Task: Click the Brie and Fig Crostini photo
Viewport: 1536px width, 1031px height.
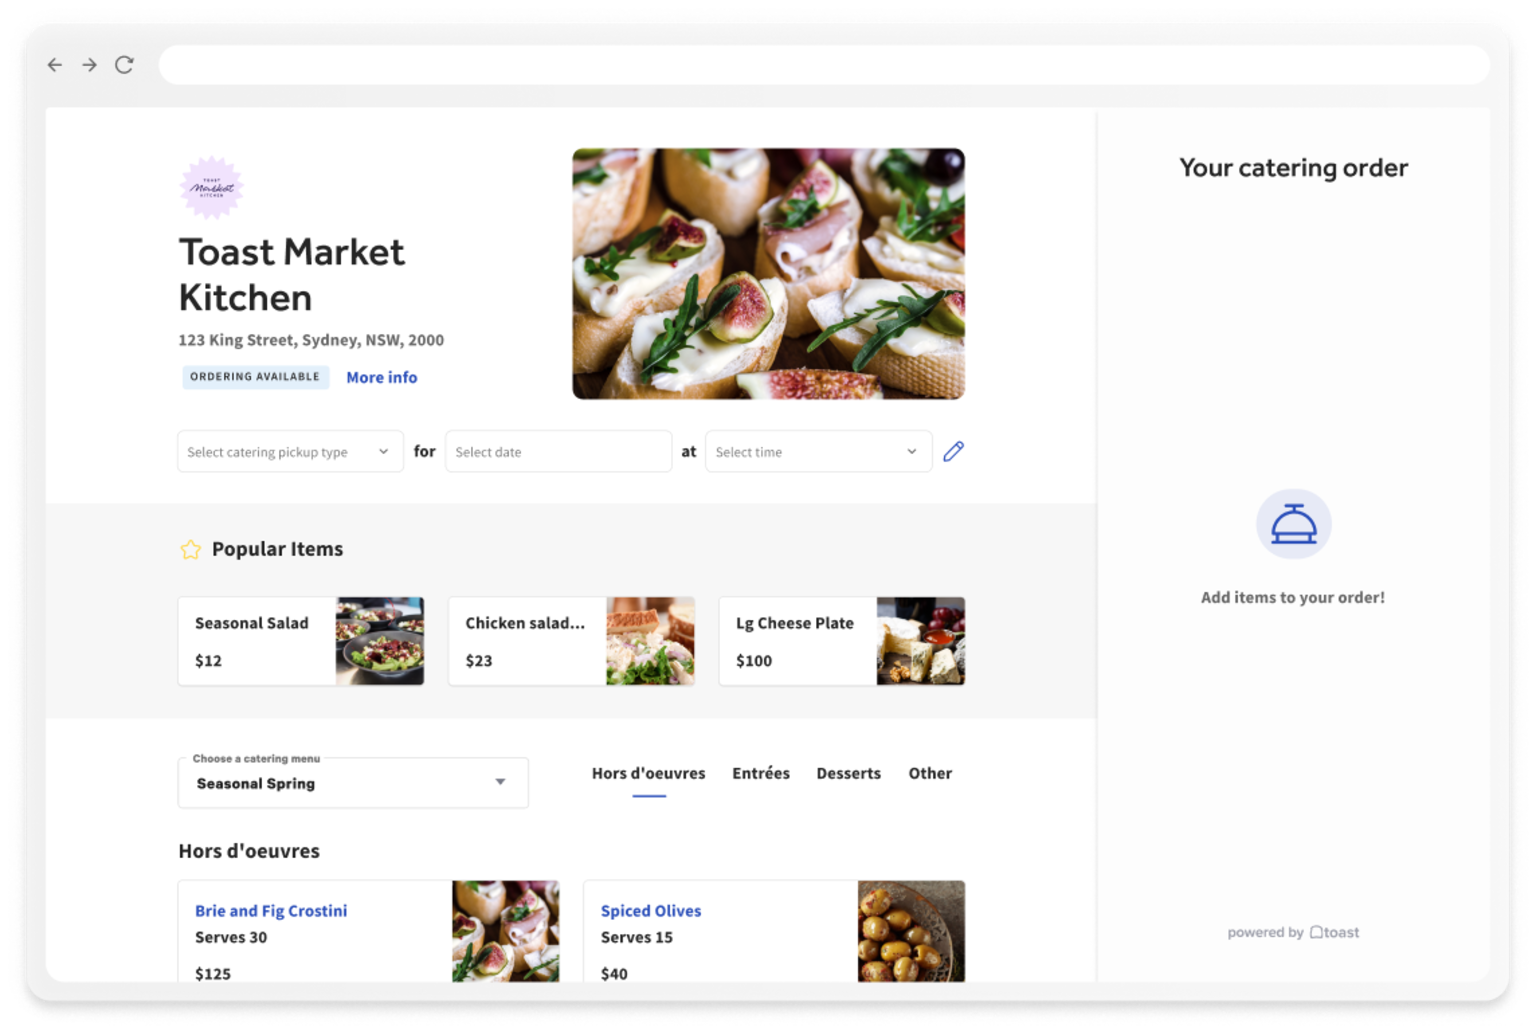Action: coord(506,931)
